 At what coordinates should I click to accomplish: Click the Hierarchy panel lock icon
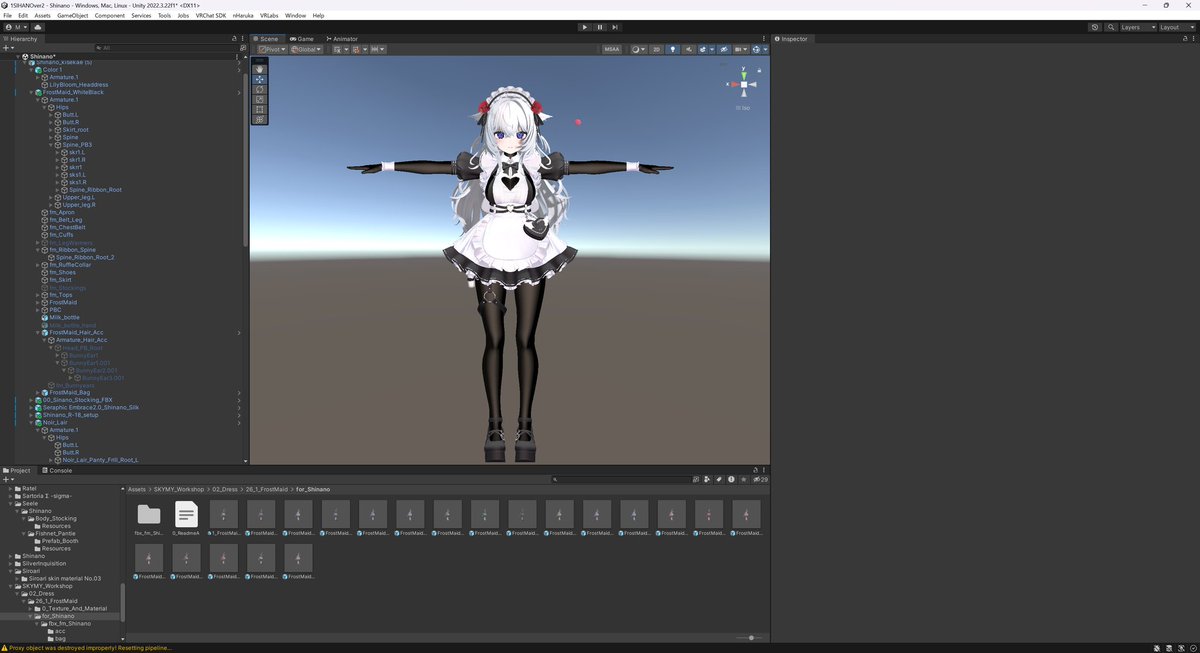235,39
